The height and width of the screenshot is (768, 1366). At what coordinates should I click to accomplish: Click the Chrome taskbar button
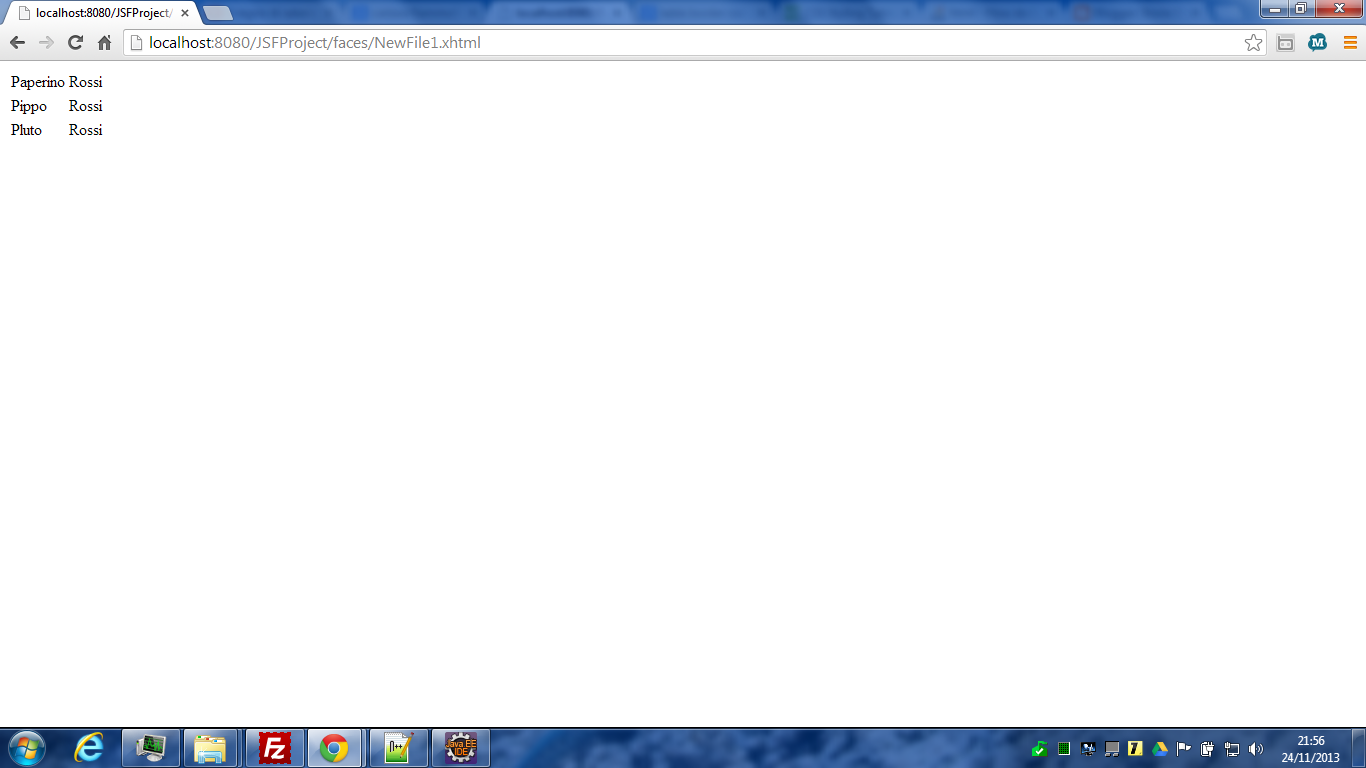pos(334,748)
